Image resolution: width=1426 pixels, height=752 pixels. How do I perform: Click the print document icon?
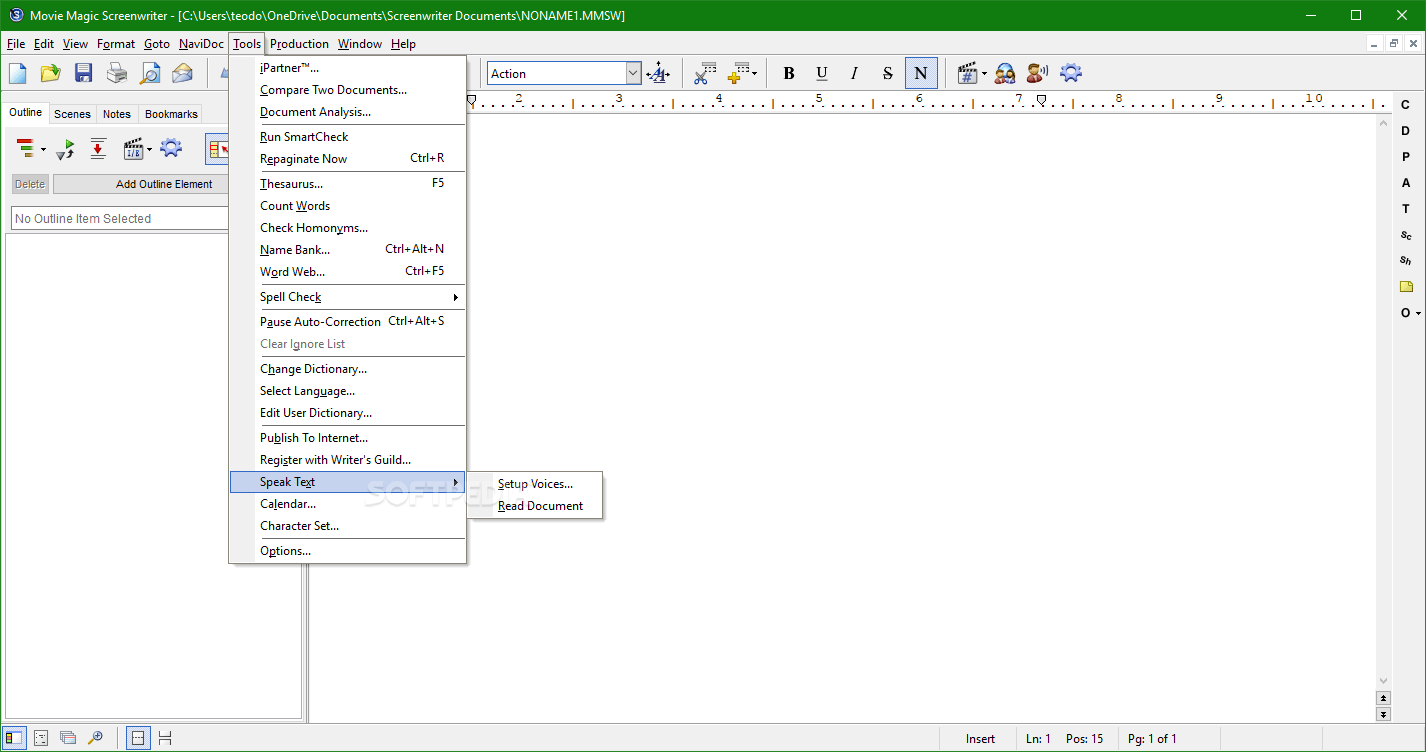116,72
